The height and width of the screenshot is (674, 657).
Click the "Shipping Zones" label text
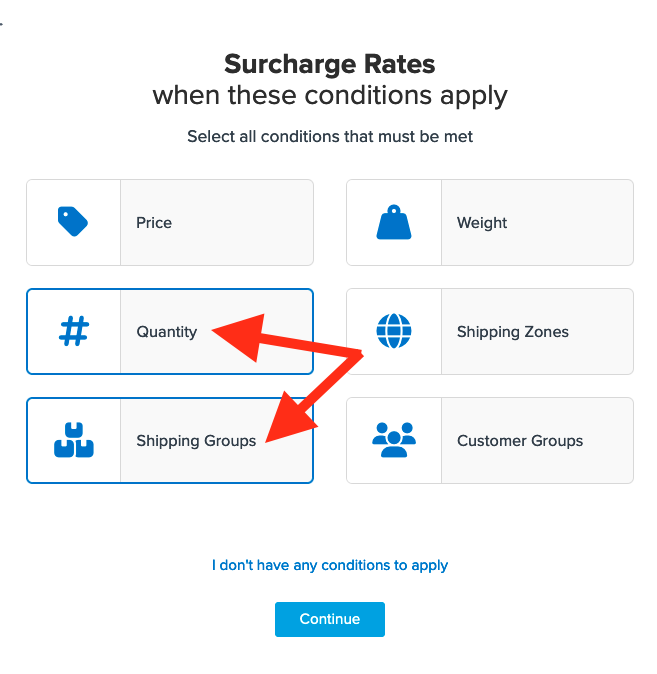[512, 332]
